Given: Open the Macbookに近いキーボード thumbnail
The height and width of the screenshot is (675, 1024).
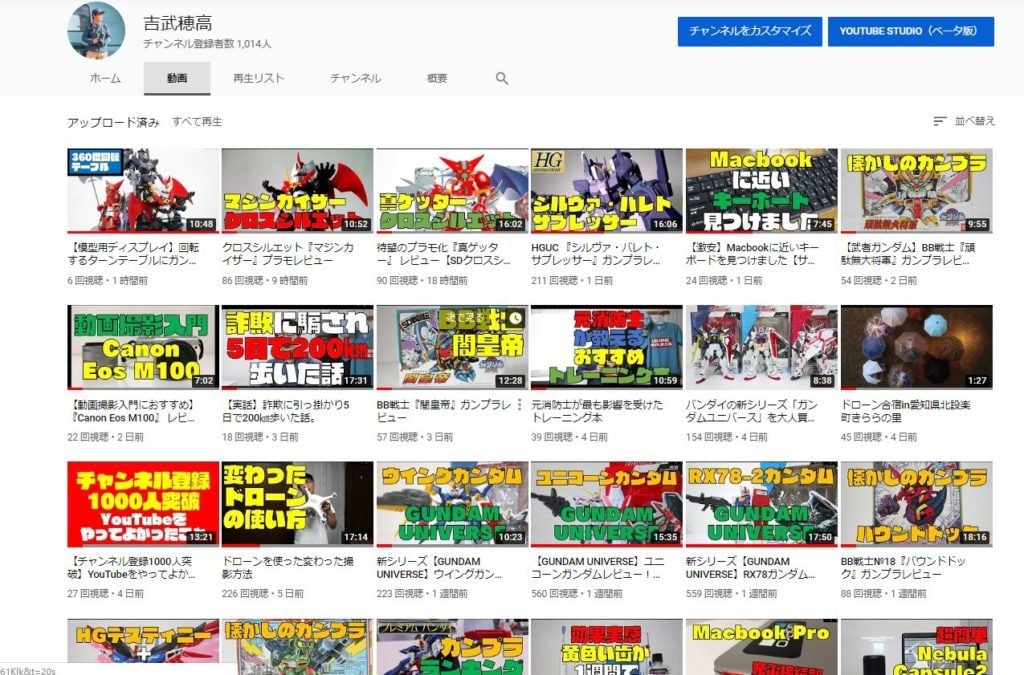Looking at the screenshot, I should click(x=761, y=191).
